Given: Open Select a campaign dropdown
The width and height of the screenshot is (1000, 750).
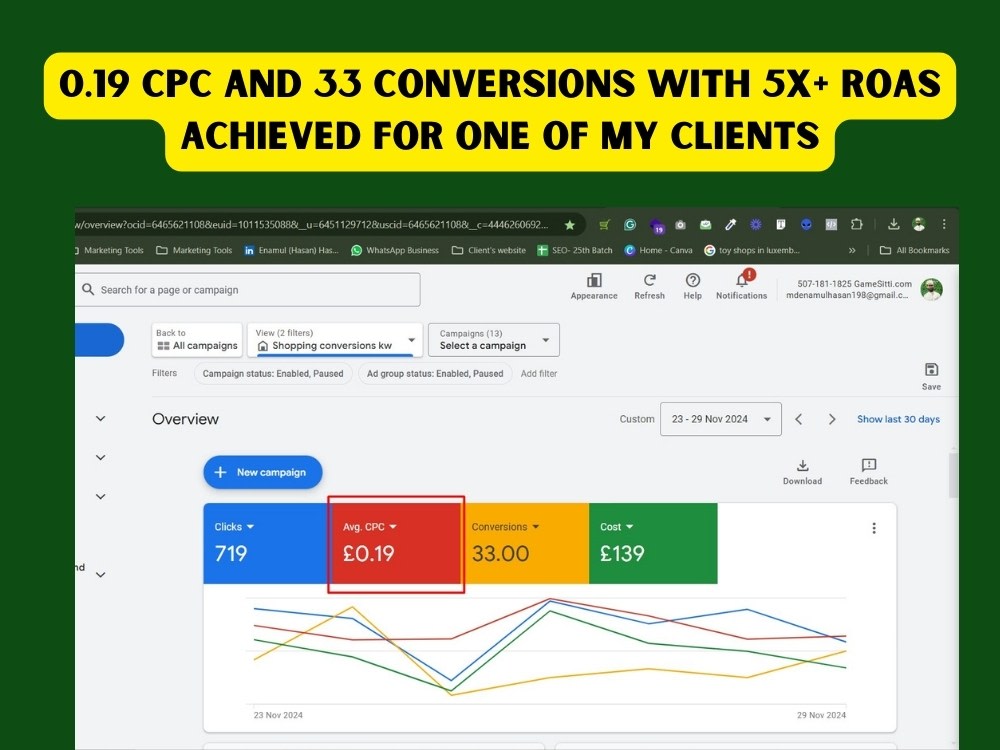Looking at the screenshot, I should pyautogui.click(x=494, y=339).
